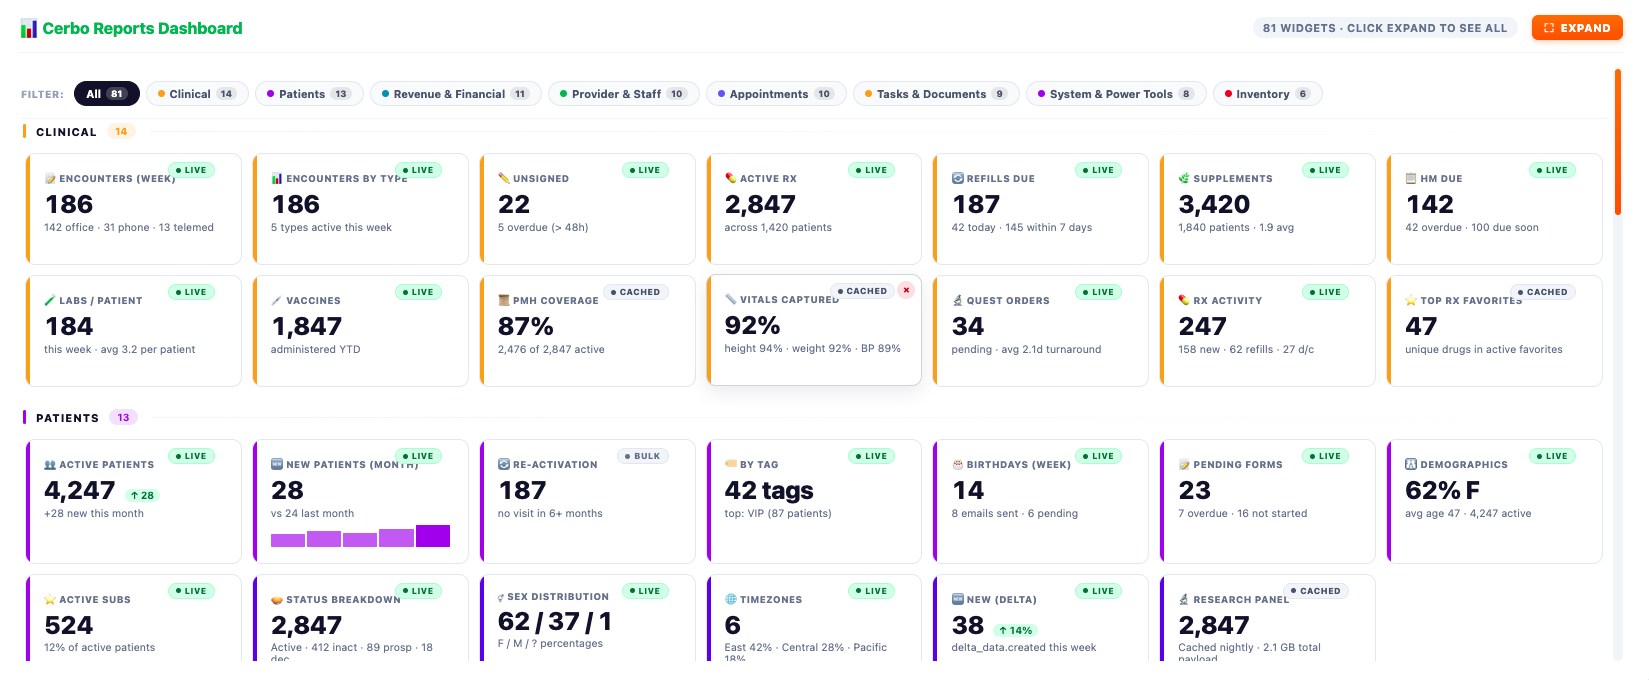Filter by Patients category

(x=309, y=94)
